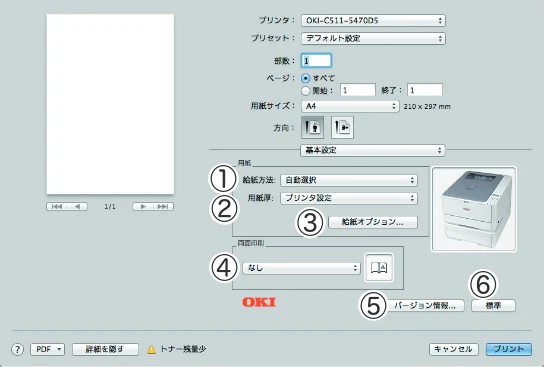Screen dimensions: 545x367
Task: Go to next page in preview
Action: point(143,206)
